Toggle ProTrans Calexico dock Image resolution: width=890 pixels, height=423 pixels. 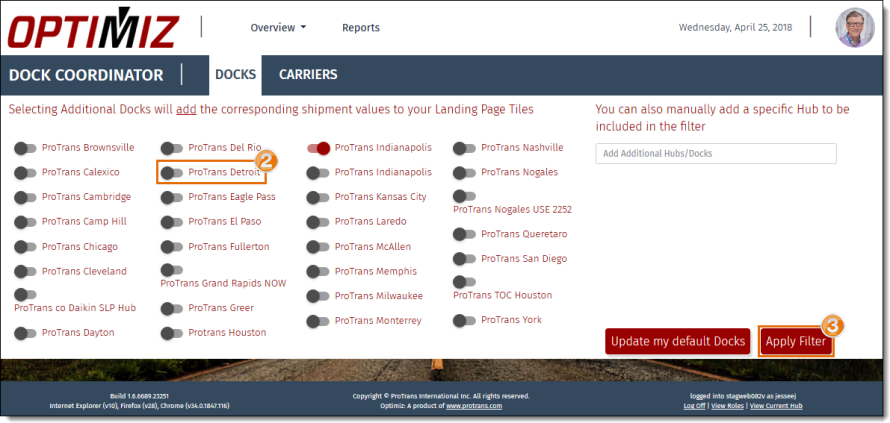pos(25,173)
